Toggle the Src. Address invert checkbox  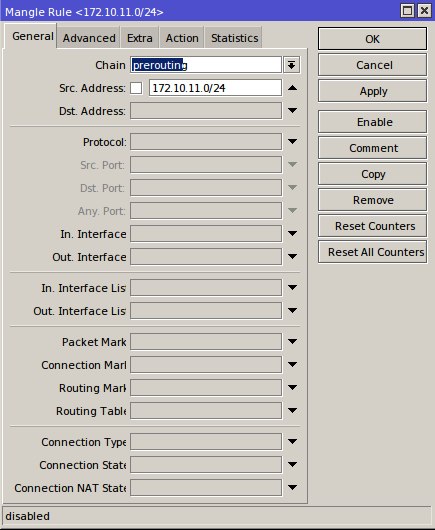[136, 88]
